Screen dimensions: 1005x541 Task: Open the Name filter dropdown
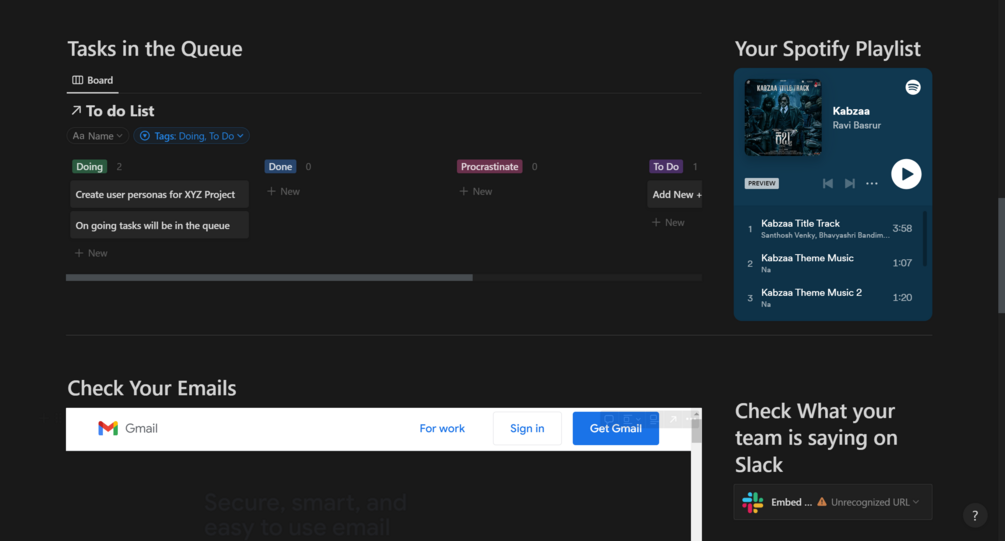click(97, 136)
